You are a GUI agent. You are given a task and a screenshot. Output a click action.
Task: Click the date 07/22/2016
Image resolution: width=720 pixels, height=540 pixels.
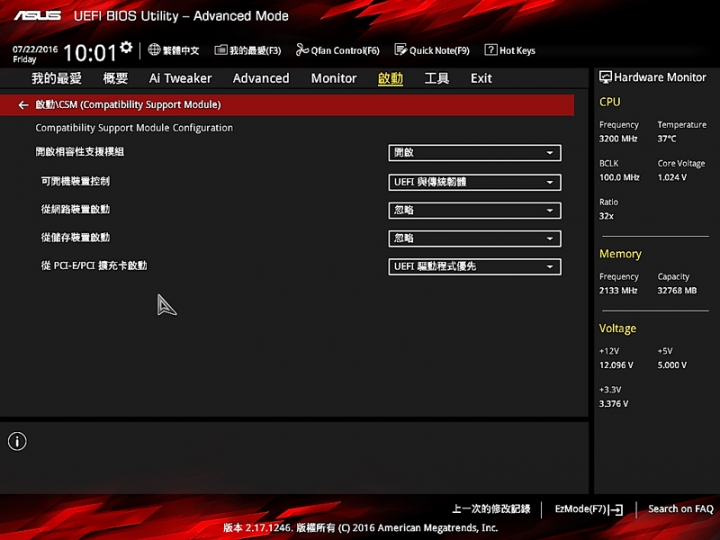pos(35,49)
